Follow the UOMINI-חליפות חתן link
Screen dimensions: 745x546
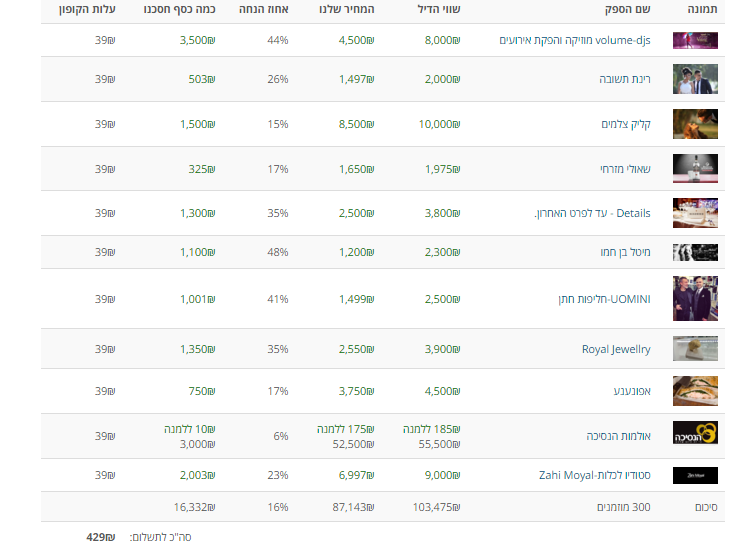[x=604, y=299]
